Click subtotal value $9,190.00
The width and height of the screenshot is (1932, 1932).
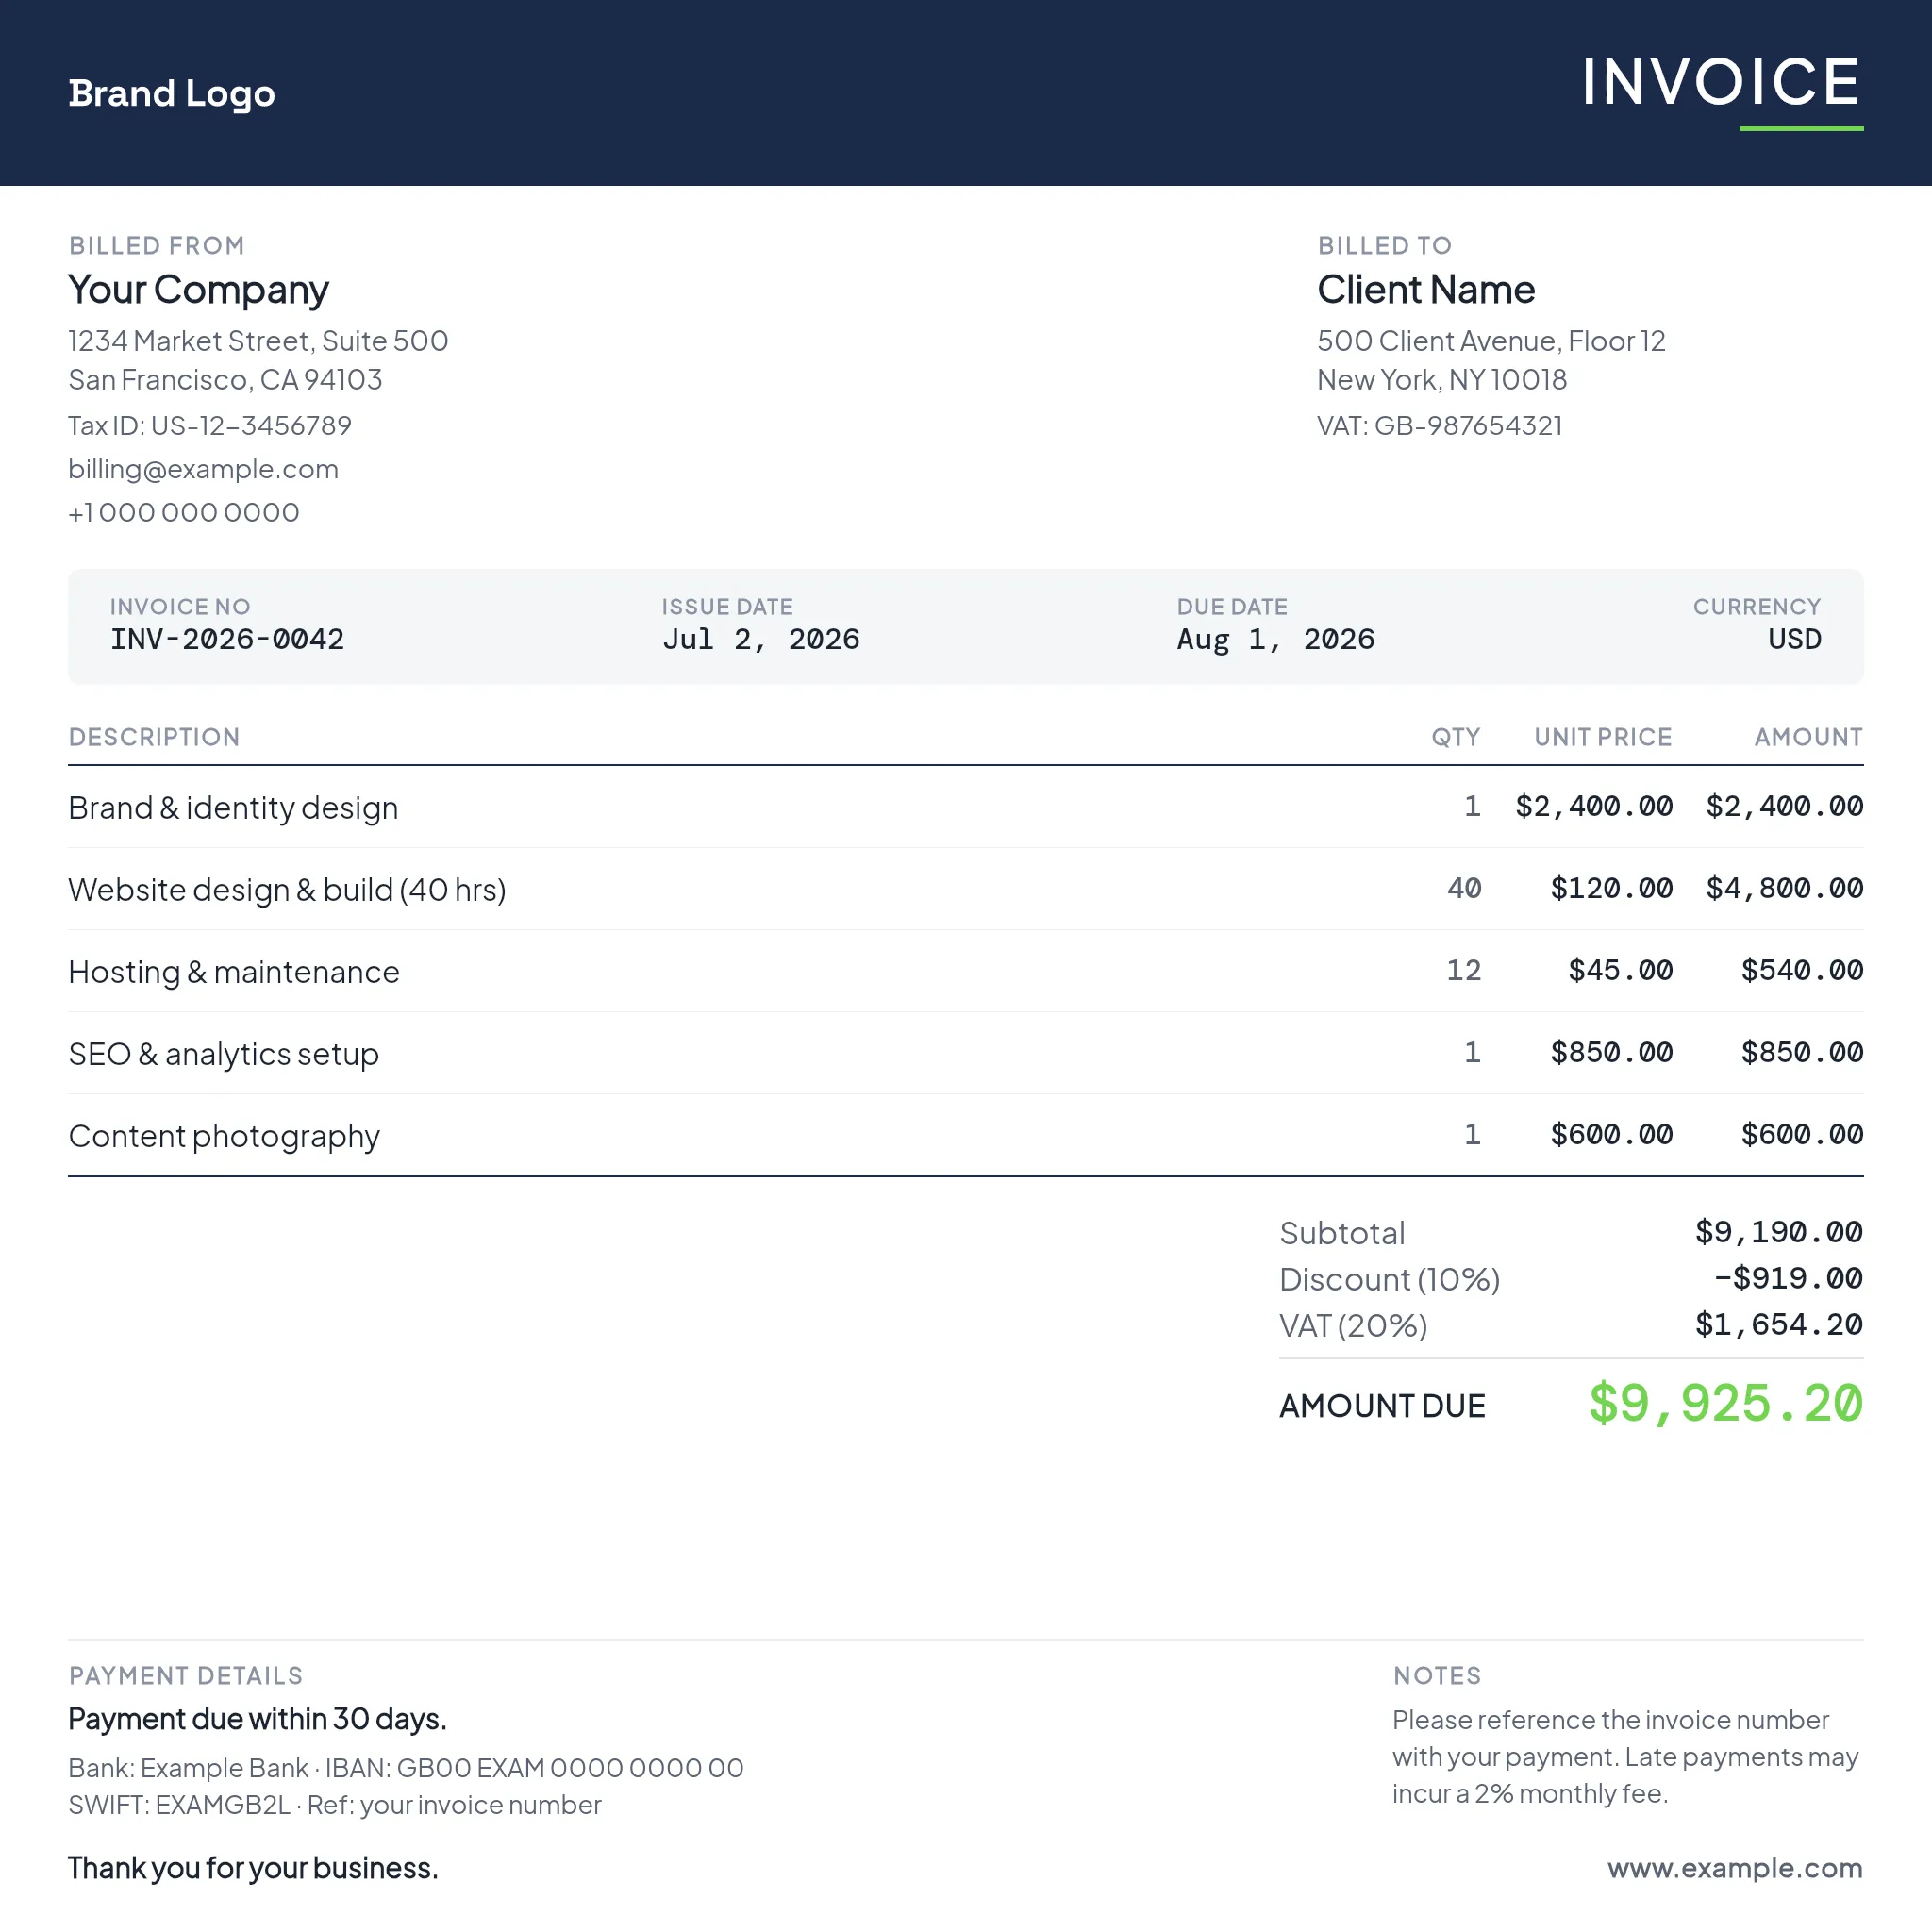[x=1778, y=1232]
